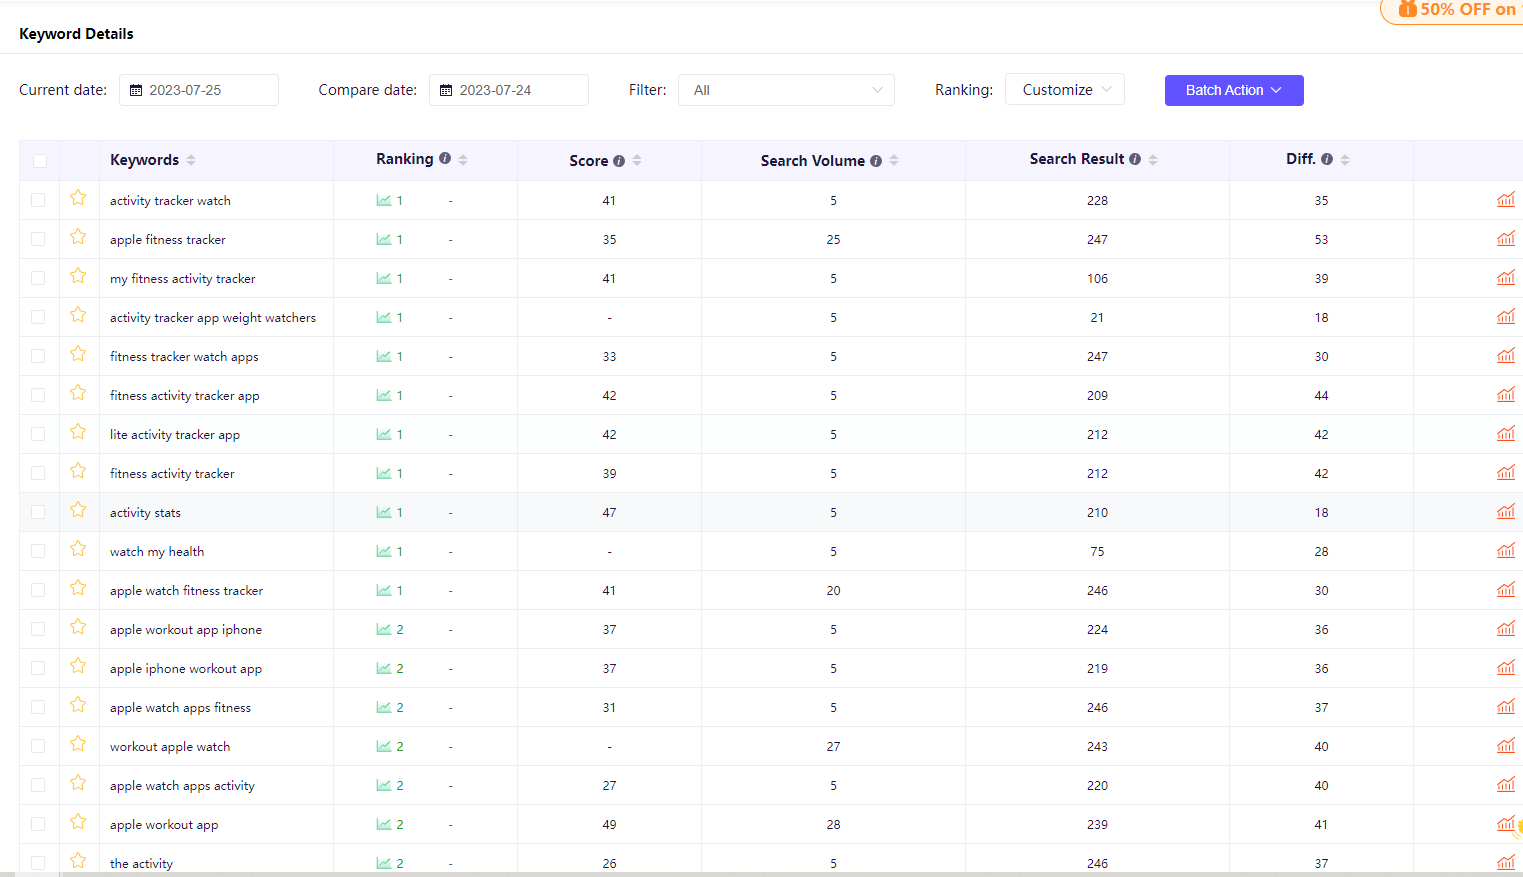Viewport: 1523px width, 877px height.
Task: Star the 'workout apple watch' keyword
Action: (x=78, y=744)
